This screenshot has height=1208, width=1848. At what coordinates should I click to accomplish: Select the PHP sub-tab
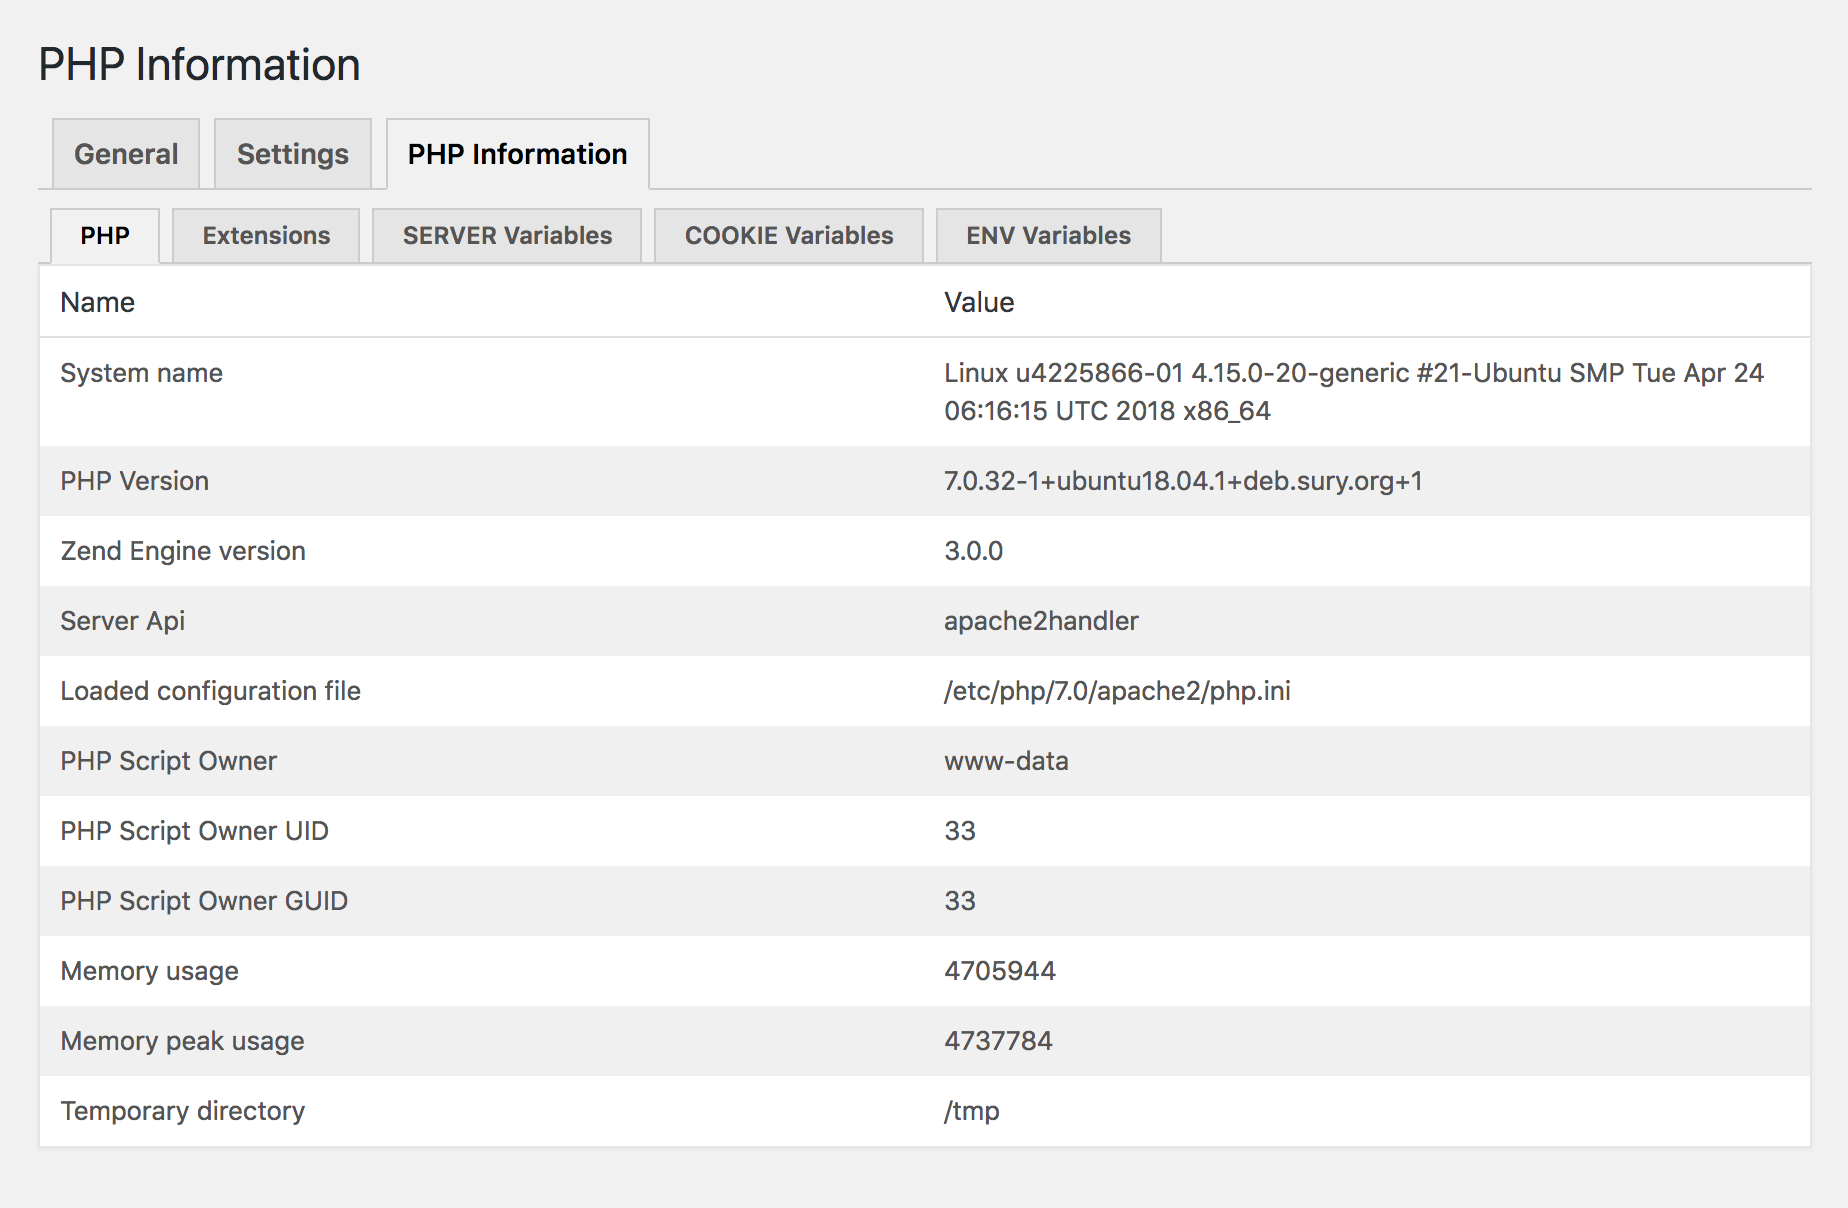[x=104, y=235]
